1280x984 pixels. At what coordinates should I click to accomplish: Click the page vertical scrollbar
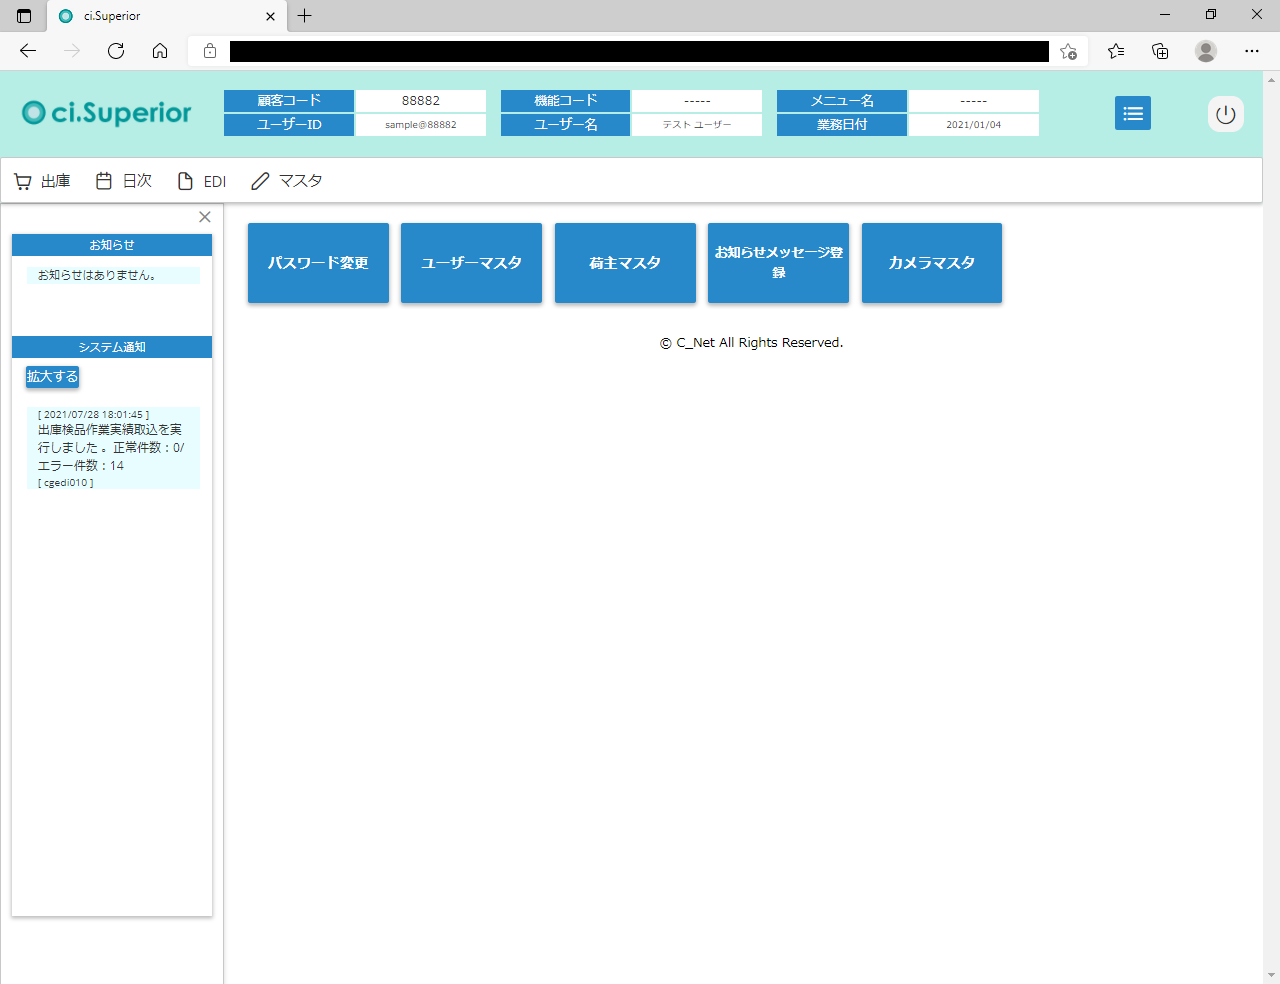[1271, 527]
